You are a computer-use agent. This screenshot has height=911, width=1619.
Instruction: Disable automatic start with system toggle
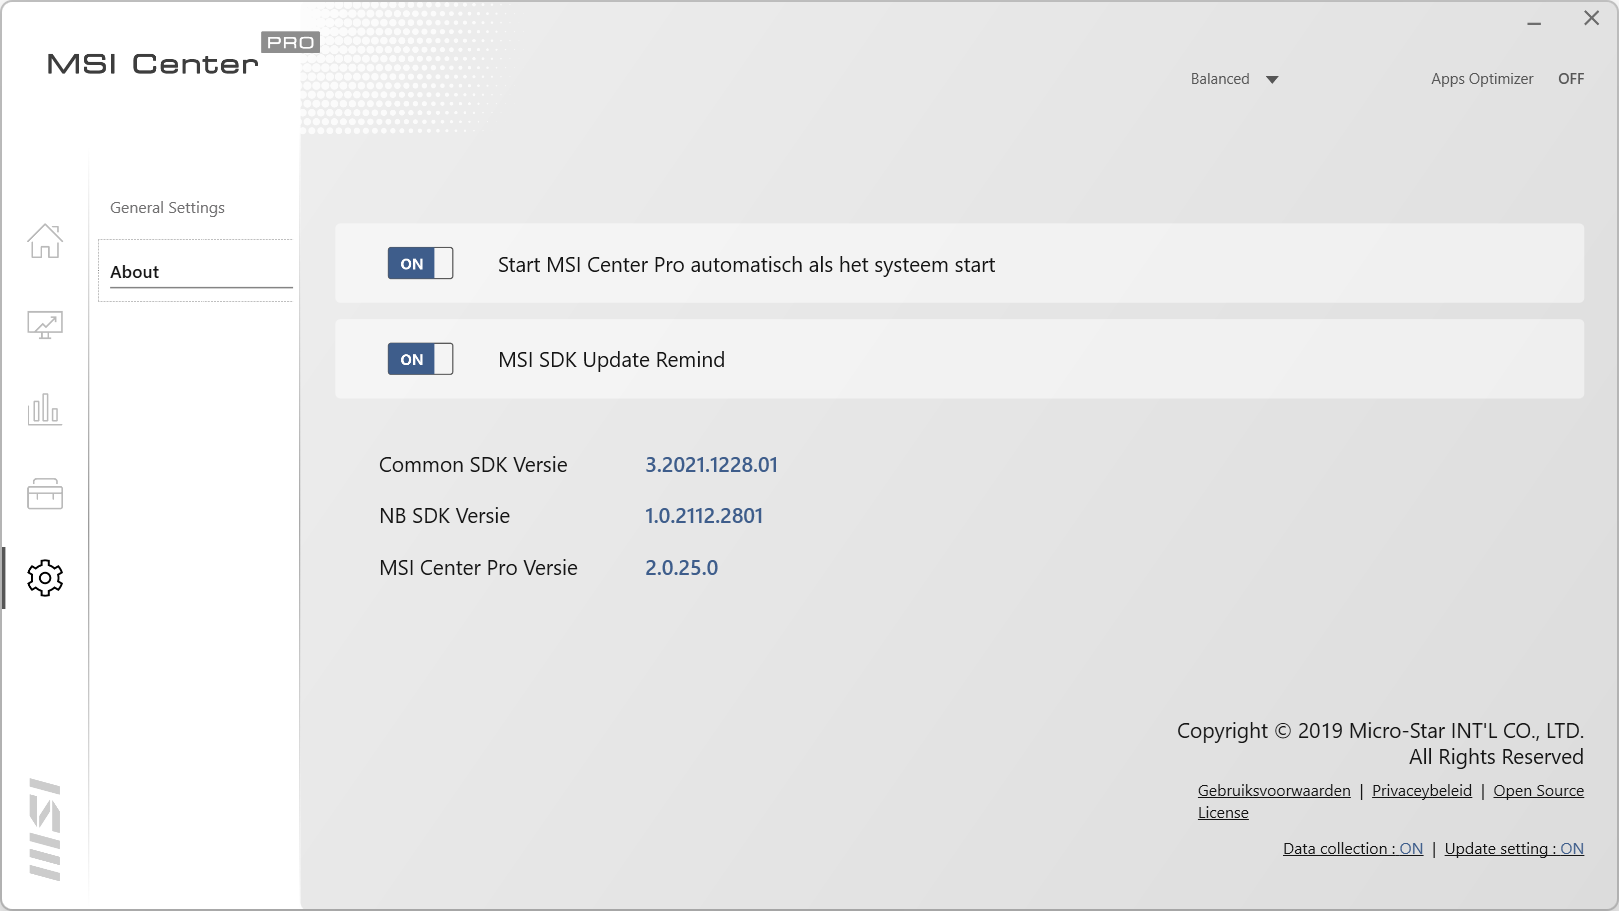click(x=420, y=264)
